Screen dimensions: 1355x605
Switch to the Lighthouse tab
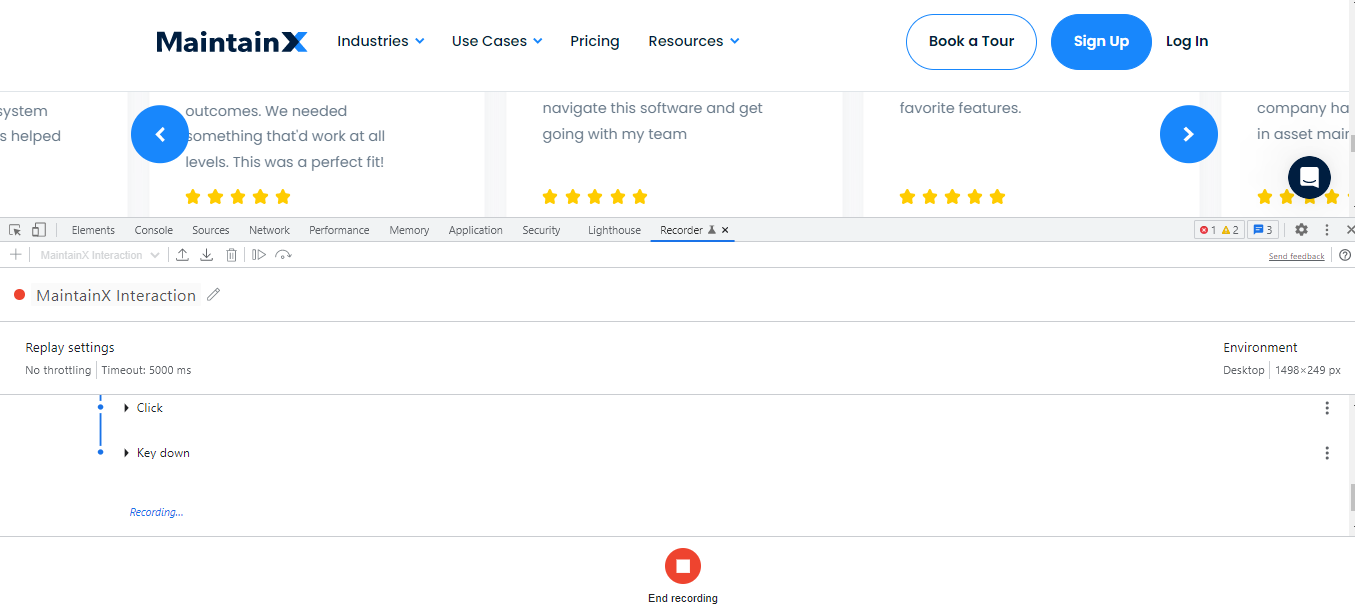[614, 230]
